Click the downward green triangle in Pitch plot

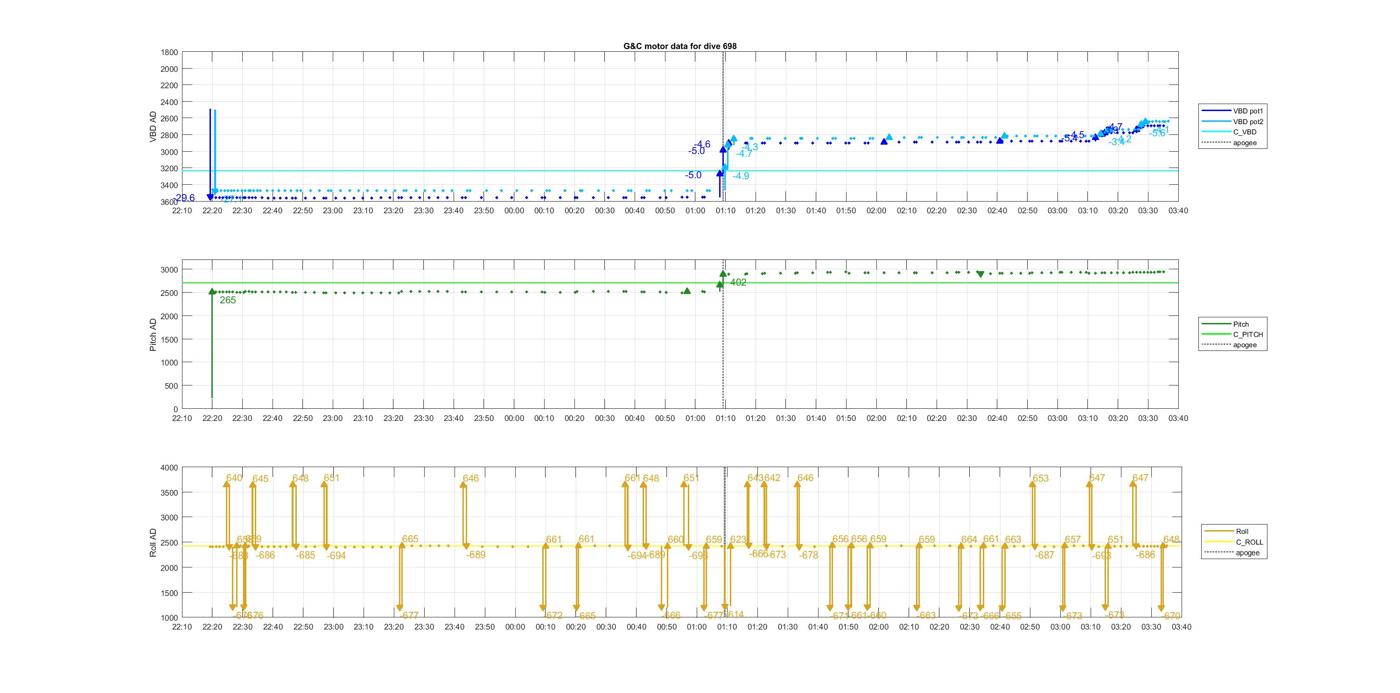[980, 274]
